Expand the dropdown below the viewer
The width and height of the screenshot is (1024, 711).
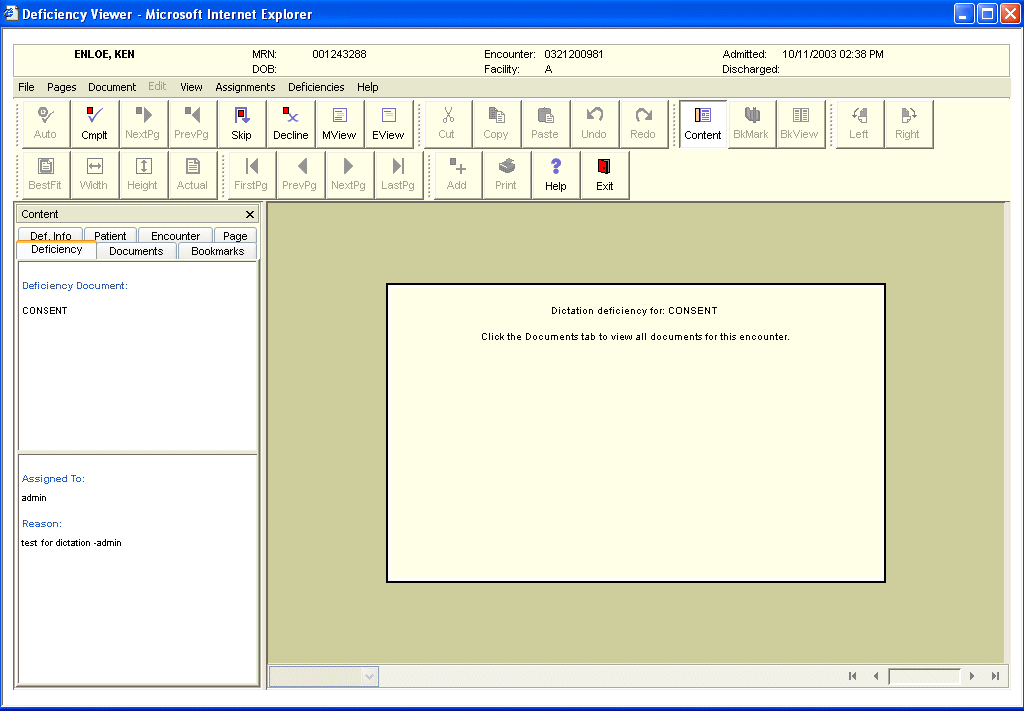click(370, 676)
